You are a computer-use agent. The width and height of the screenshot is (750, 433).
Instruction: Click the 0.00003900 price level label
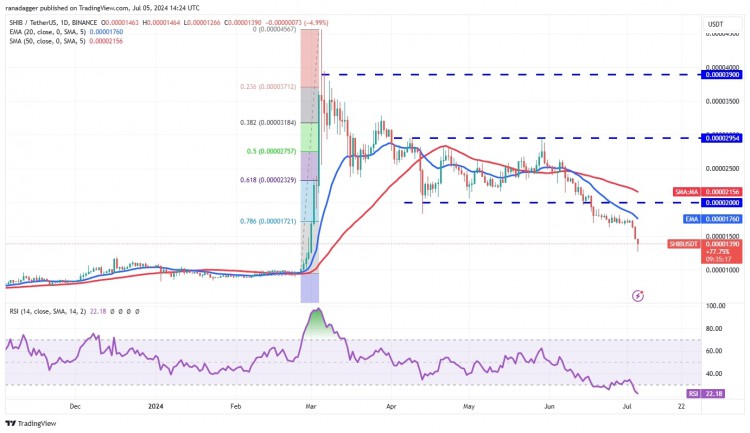[722, 75]
